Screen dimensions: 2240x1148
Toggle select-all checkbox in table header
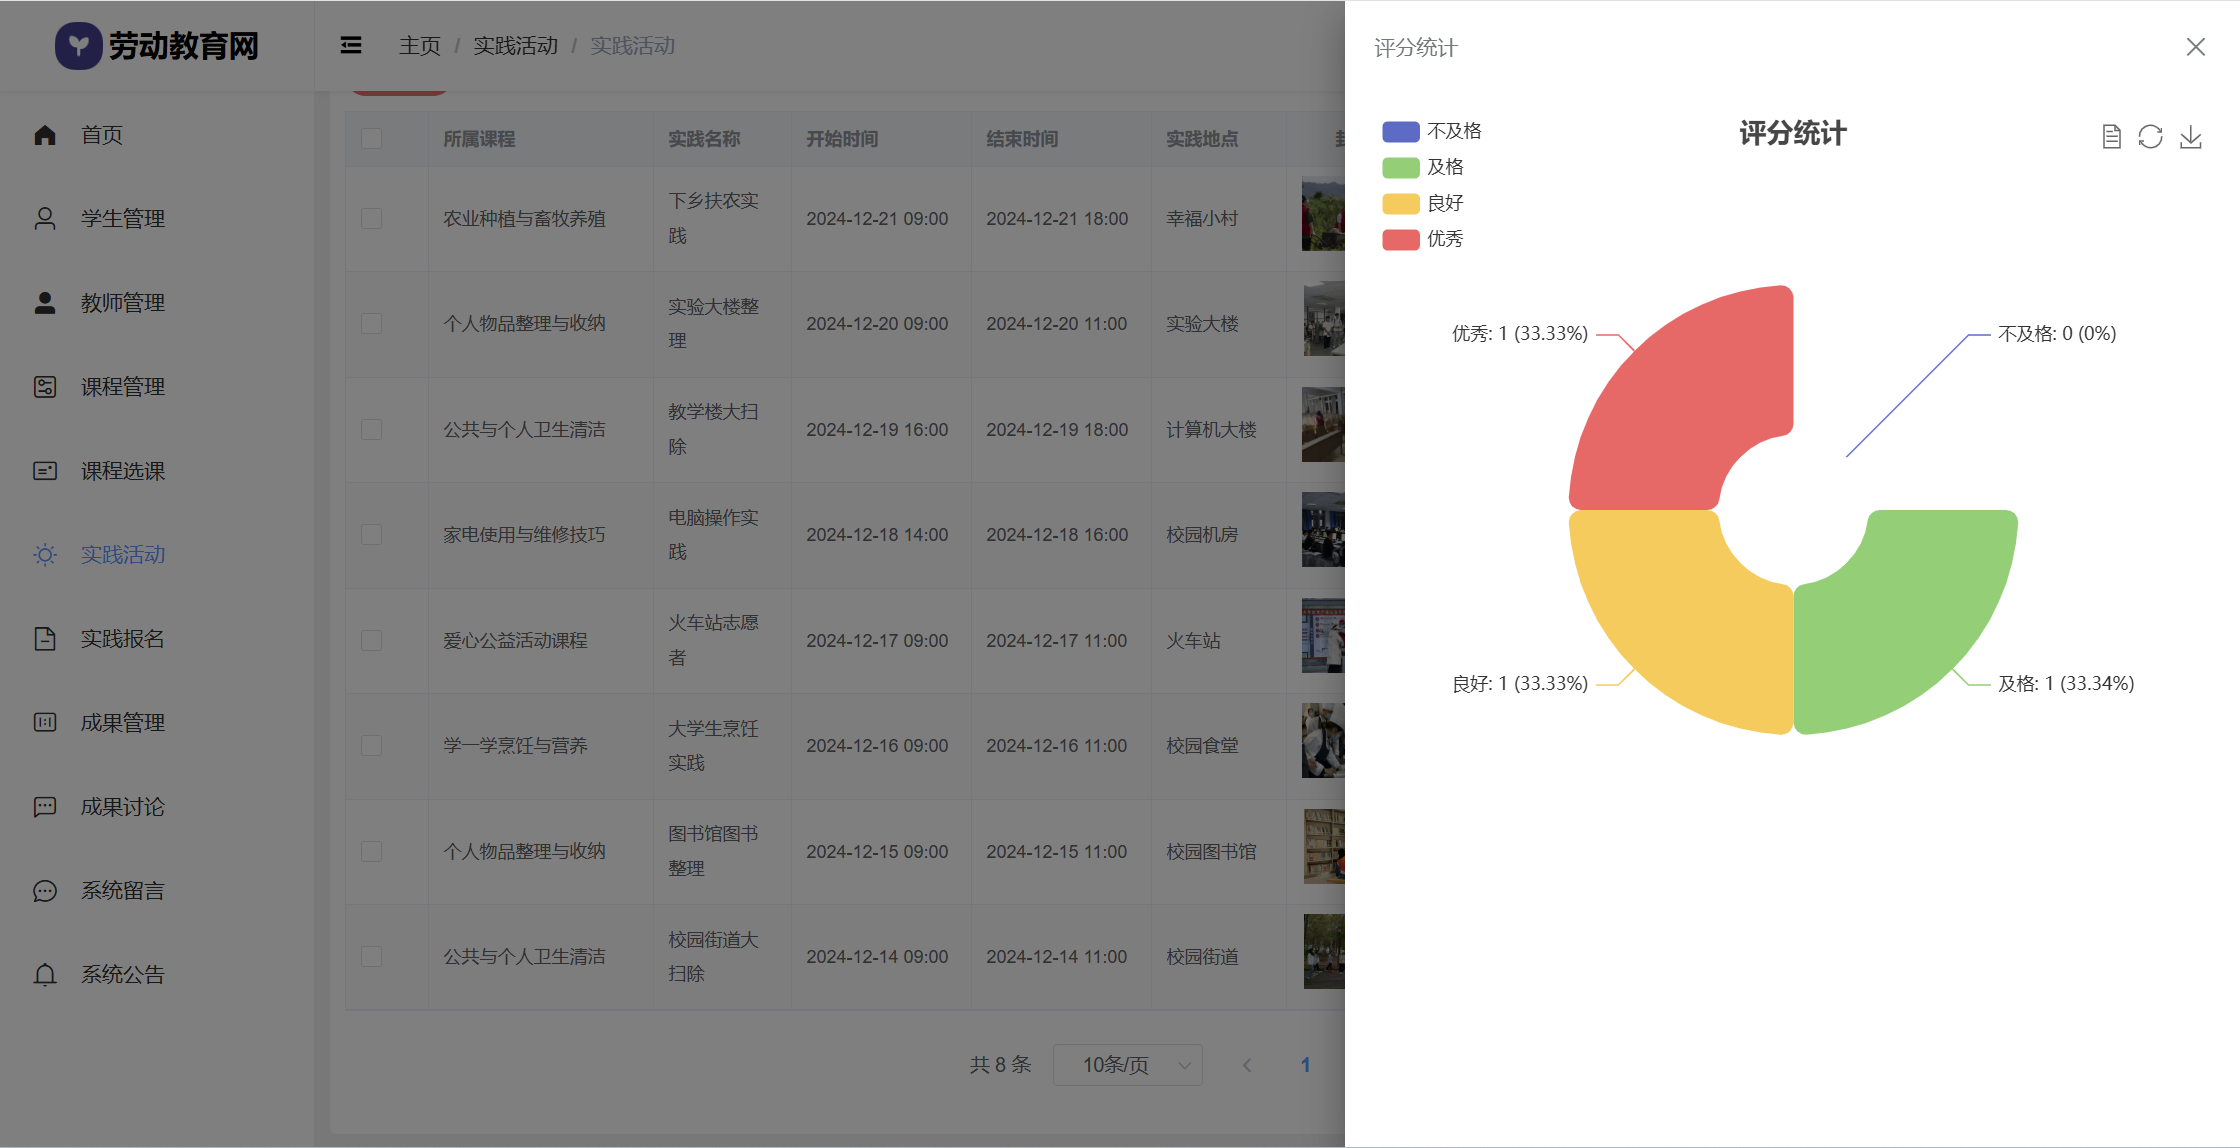pos(371,138)
